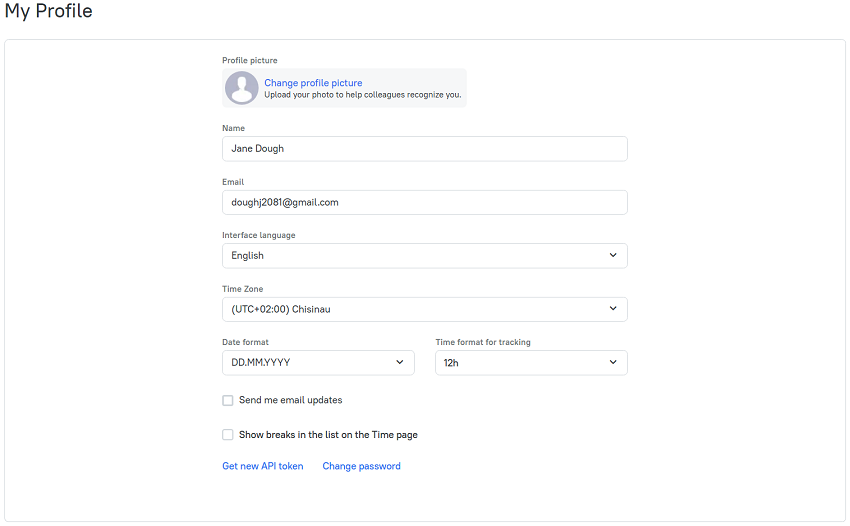Open the Time format for tracking 12h dropdown
This screenshot has height=526, width=850.
pyautogui.click(x=531, y=363)
